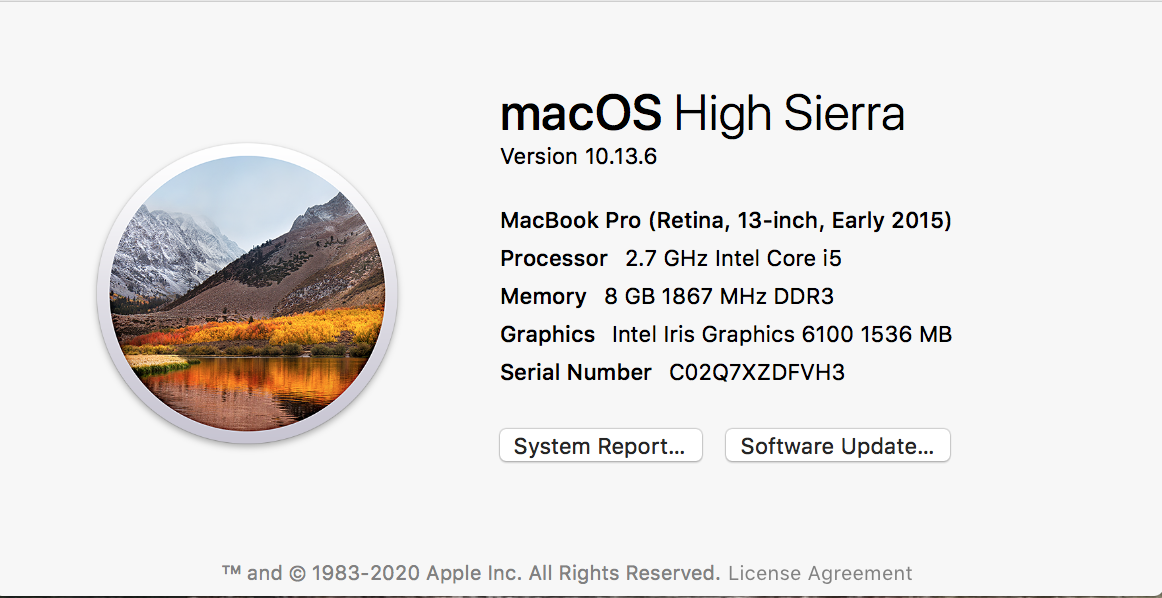Select the 2.7 GHz Intel Core i5 value
This screenshot has width=1162, height=598.
click(733, 258)
